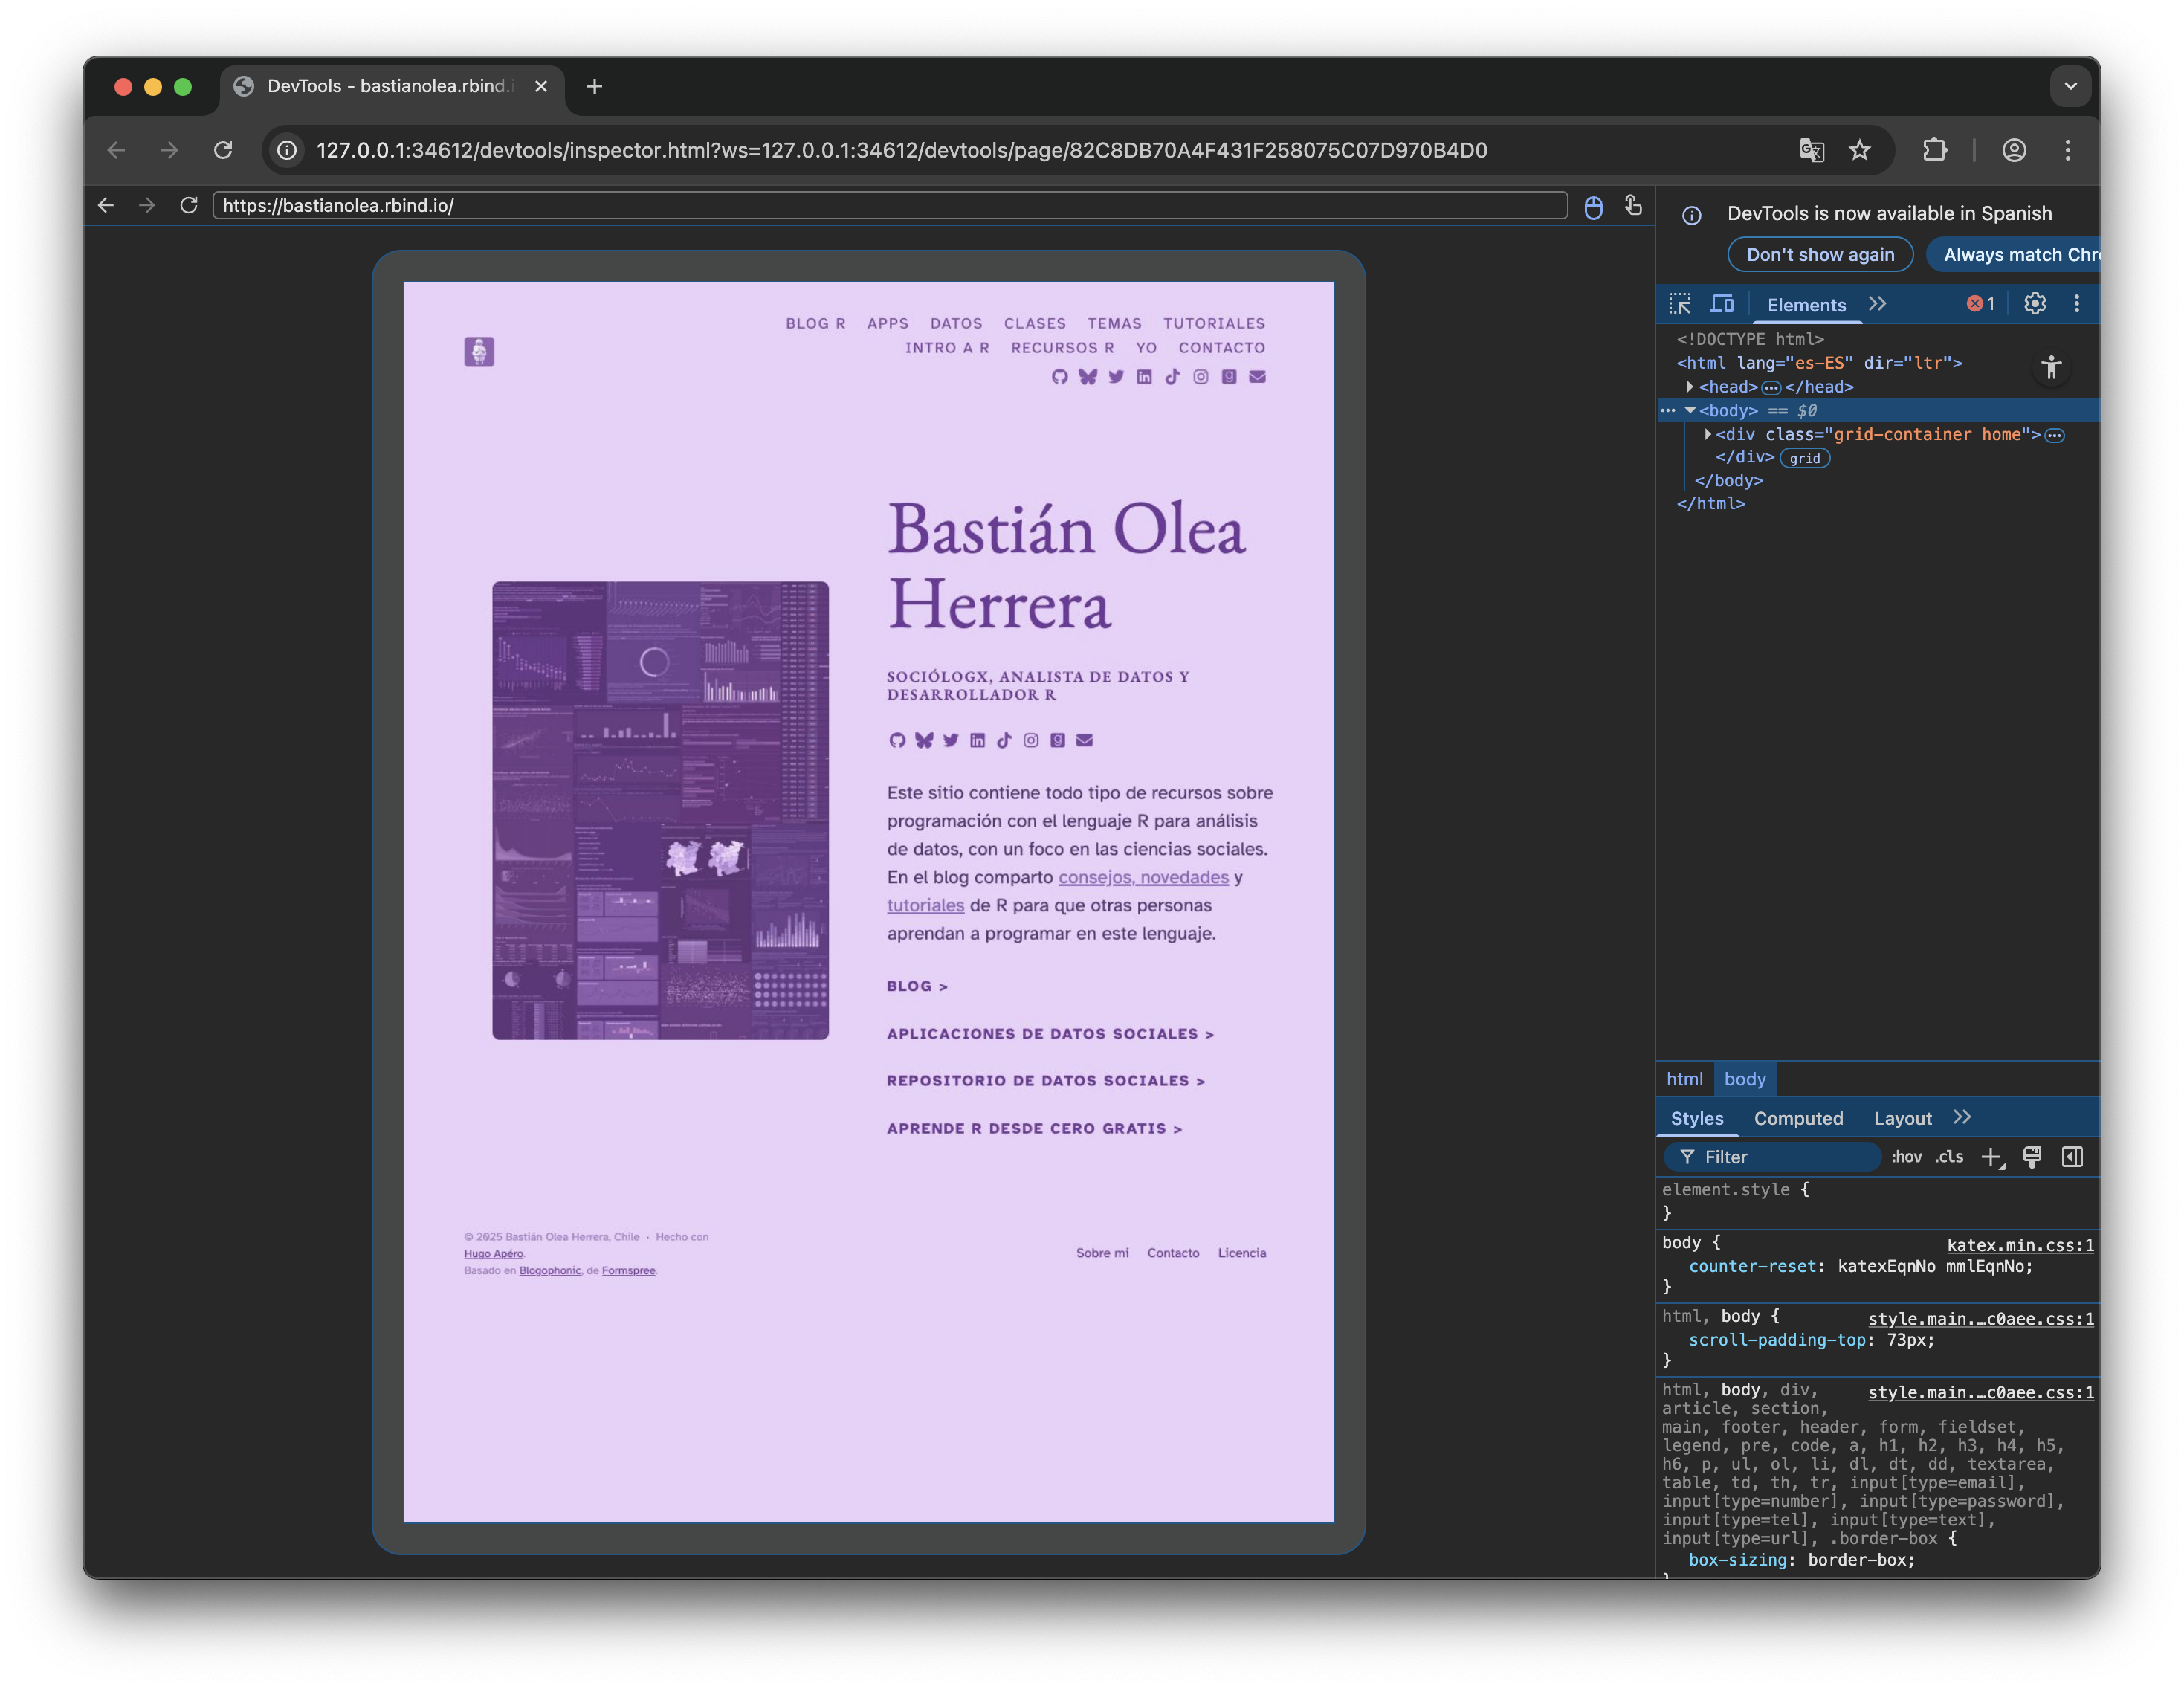Open CONTACTO in site navigation
Viewport: 2184px width, 1689px height.
coord(1221,347)
